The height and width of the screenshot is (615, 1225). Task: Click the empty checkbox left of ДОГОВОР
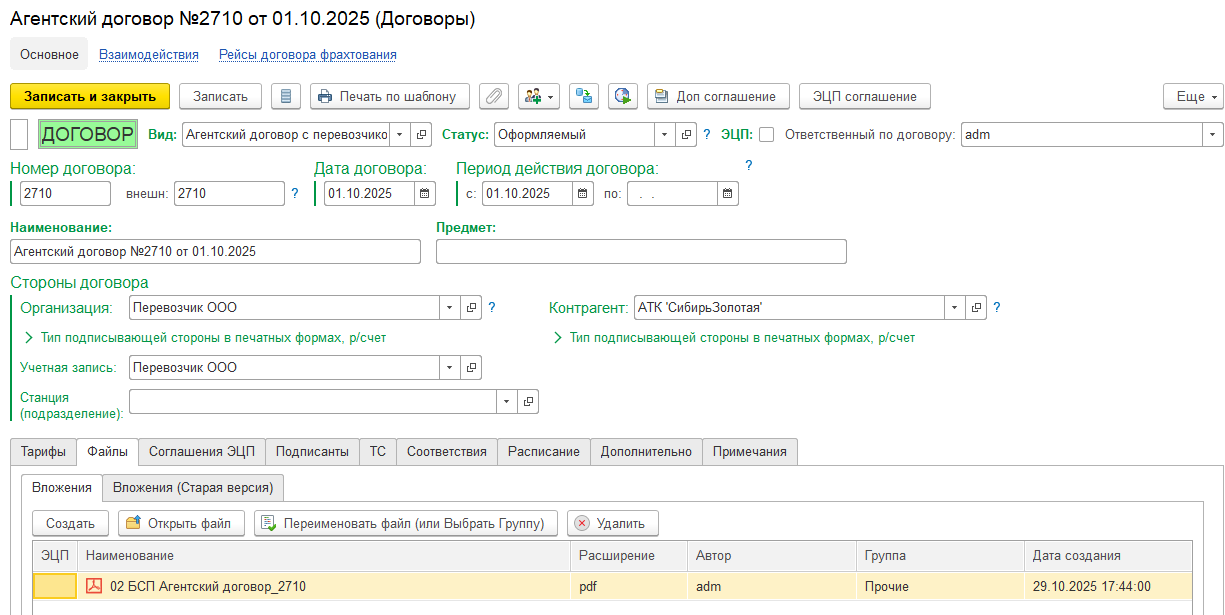[x=19, y=134]
